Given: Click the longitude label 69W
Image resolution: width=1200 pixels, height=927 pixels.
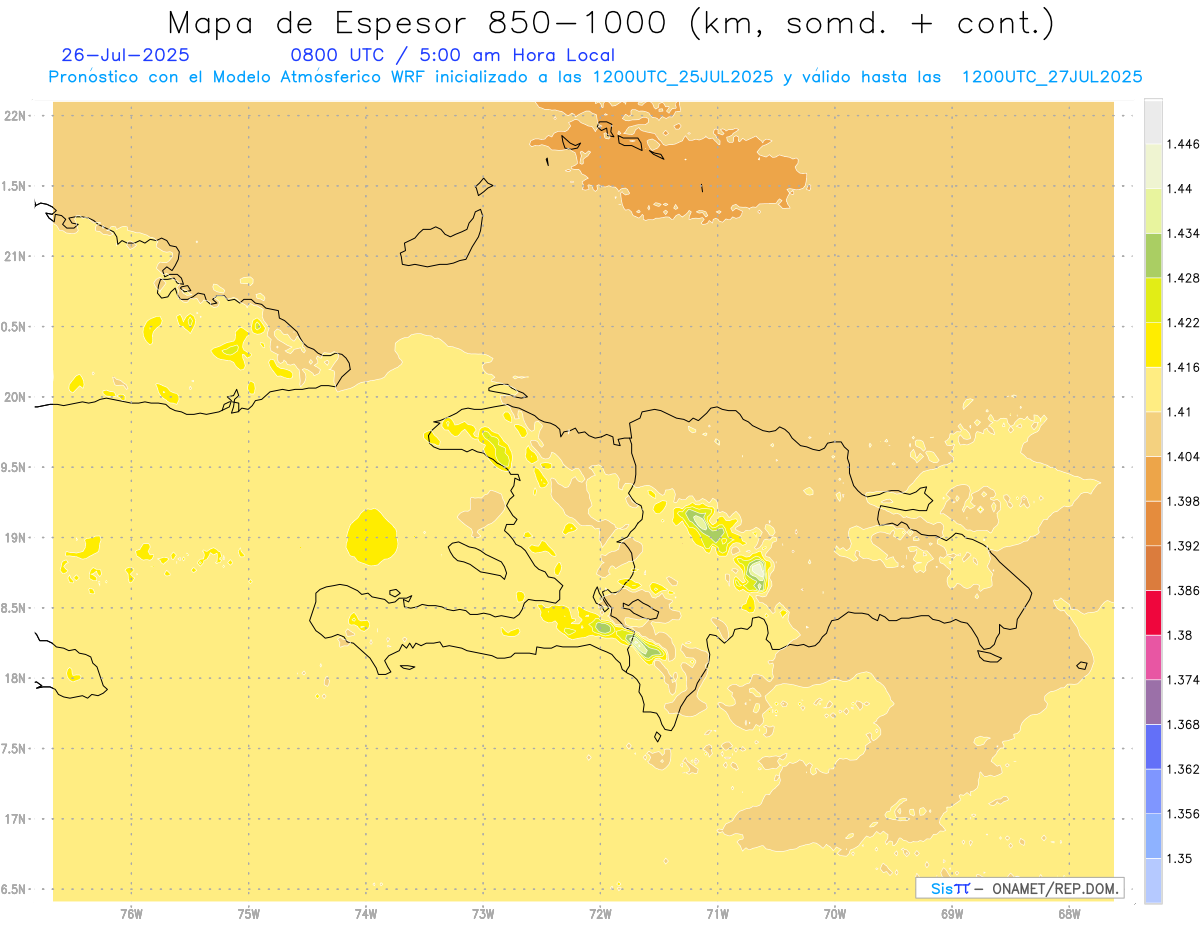Looking at the screenshot, I should coord(952,914).
